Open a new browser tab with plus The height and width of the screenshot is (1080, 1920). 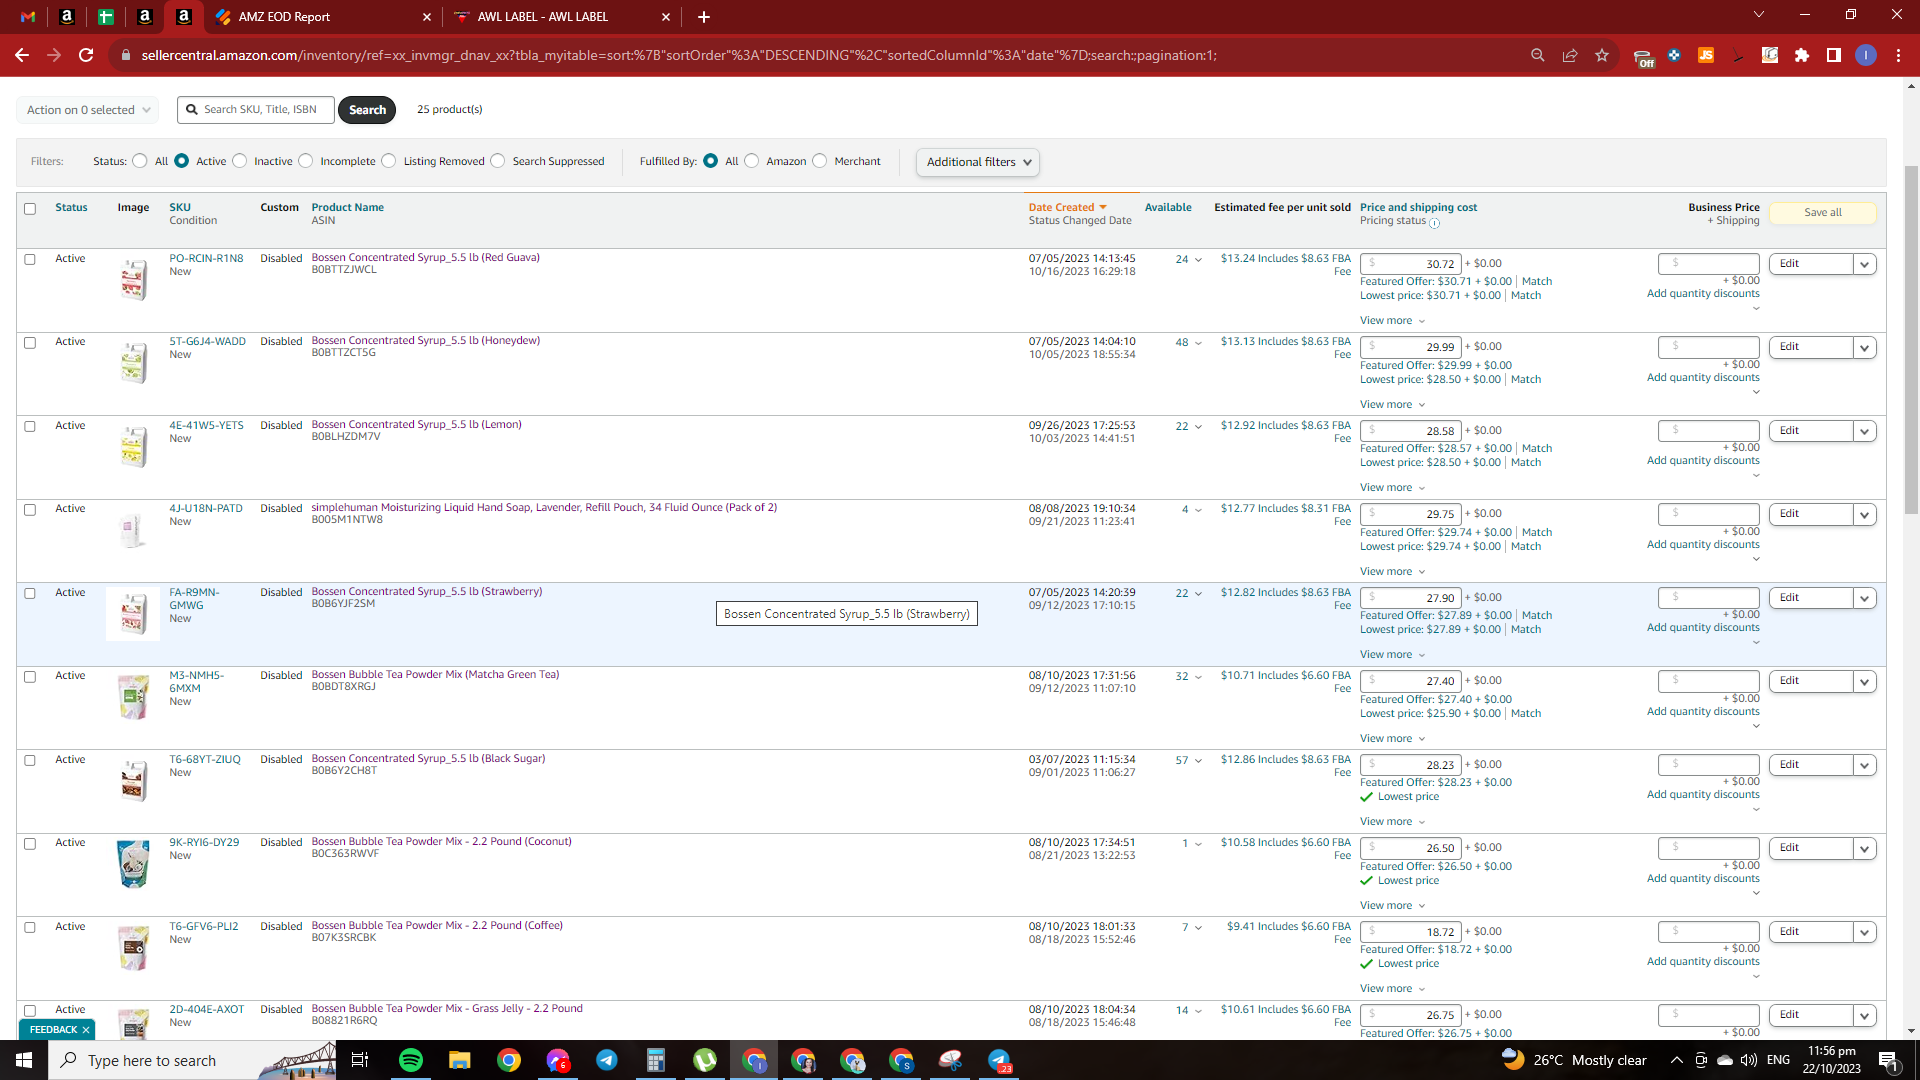704,17
